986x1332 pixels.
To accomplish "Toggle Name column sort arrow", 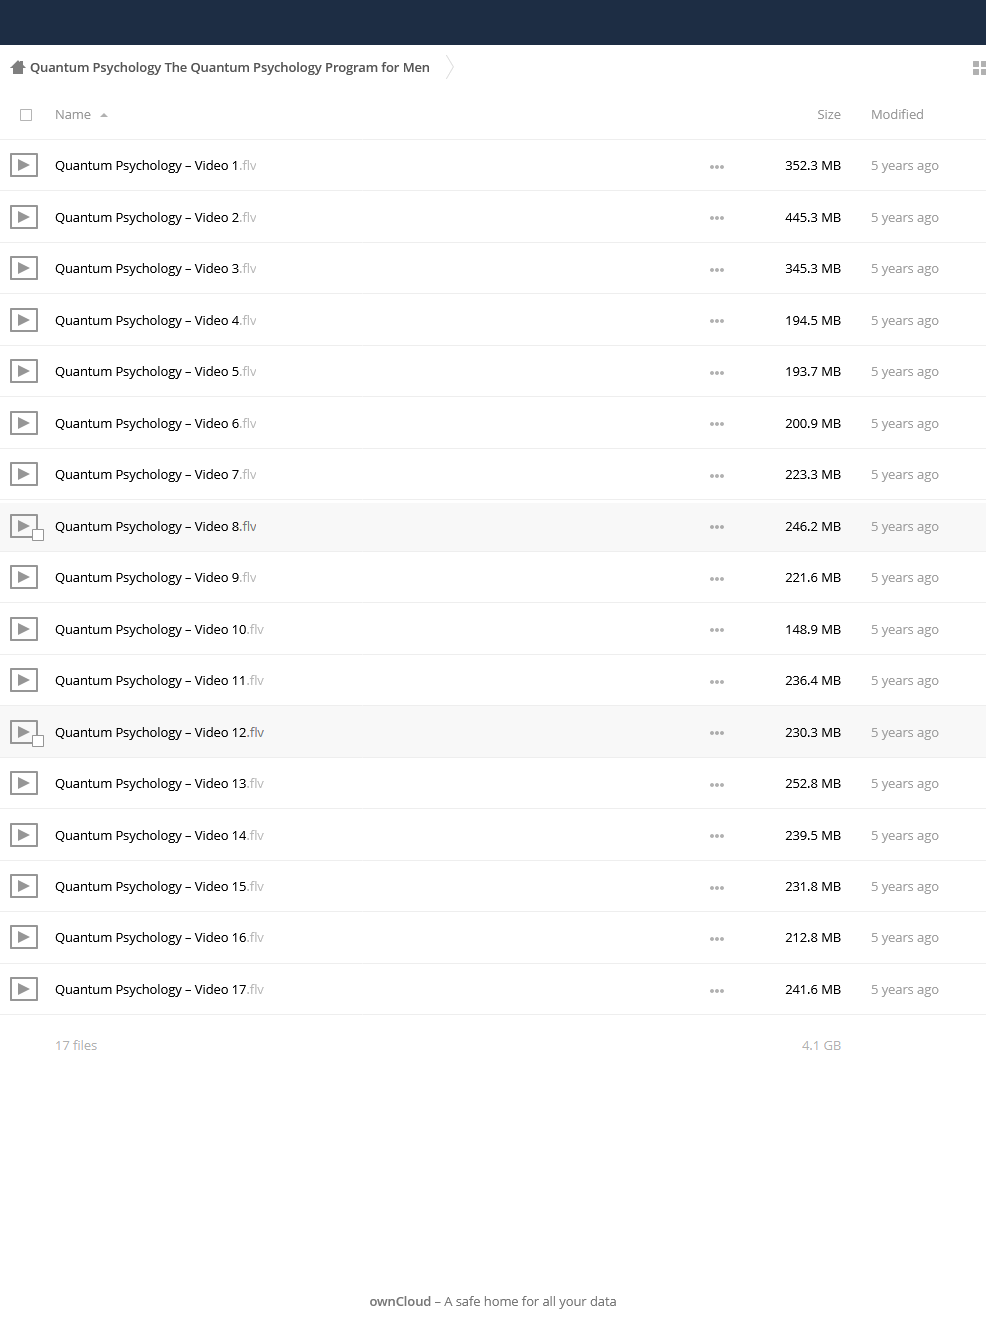I will [104, 115].
